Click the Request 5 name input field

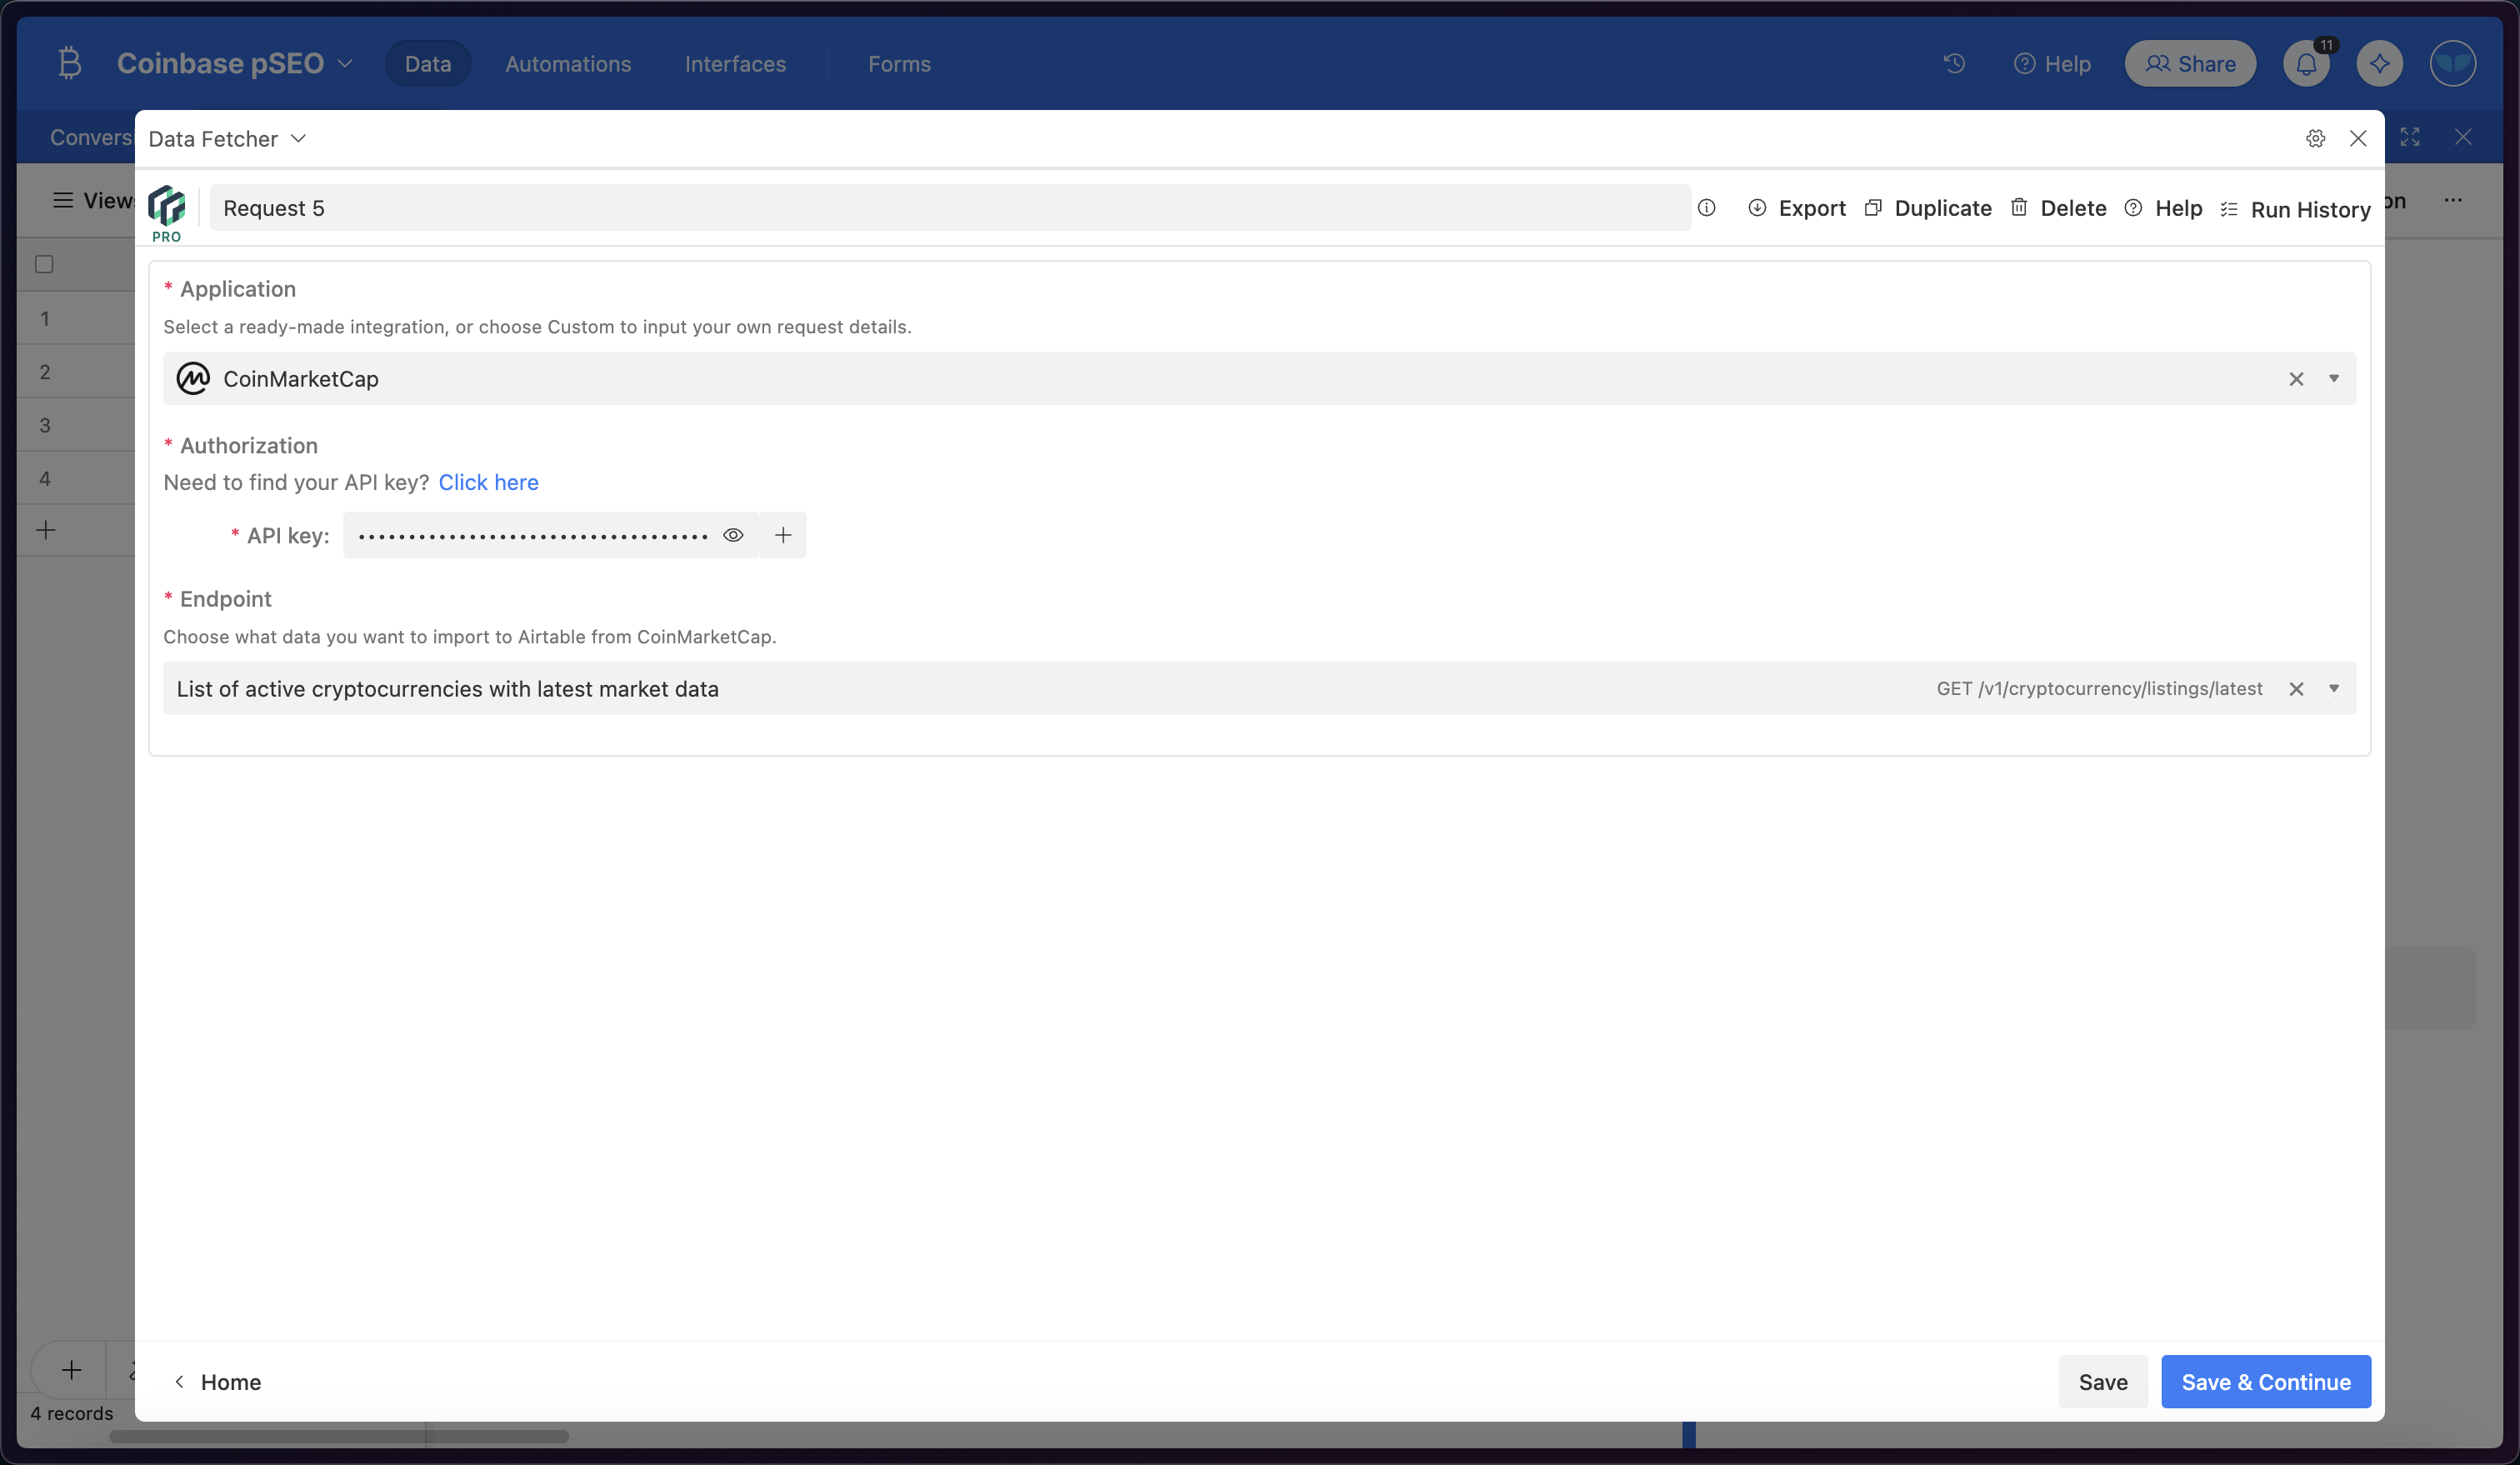950,208
